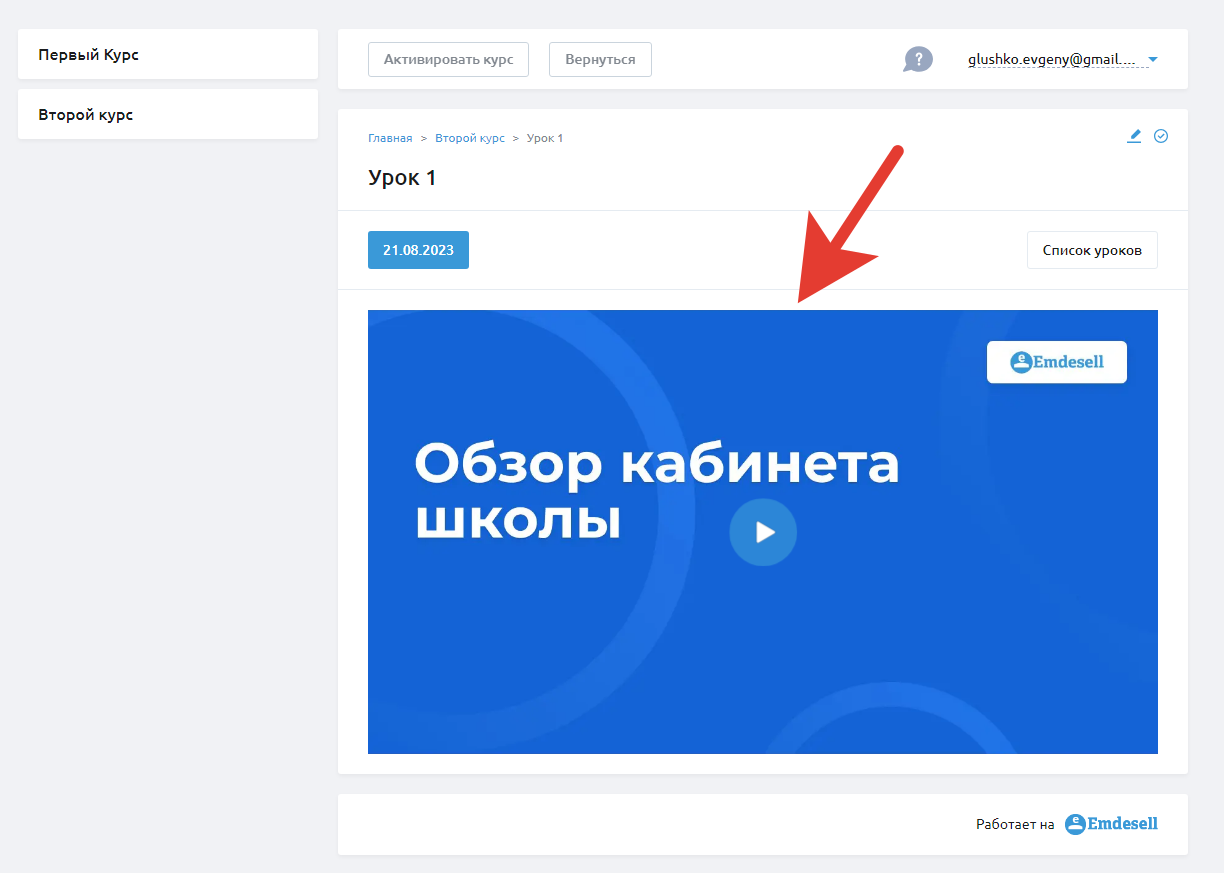Click the "Урок 1" lesson heading
1224x873 pixels.
click(402, 178)
